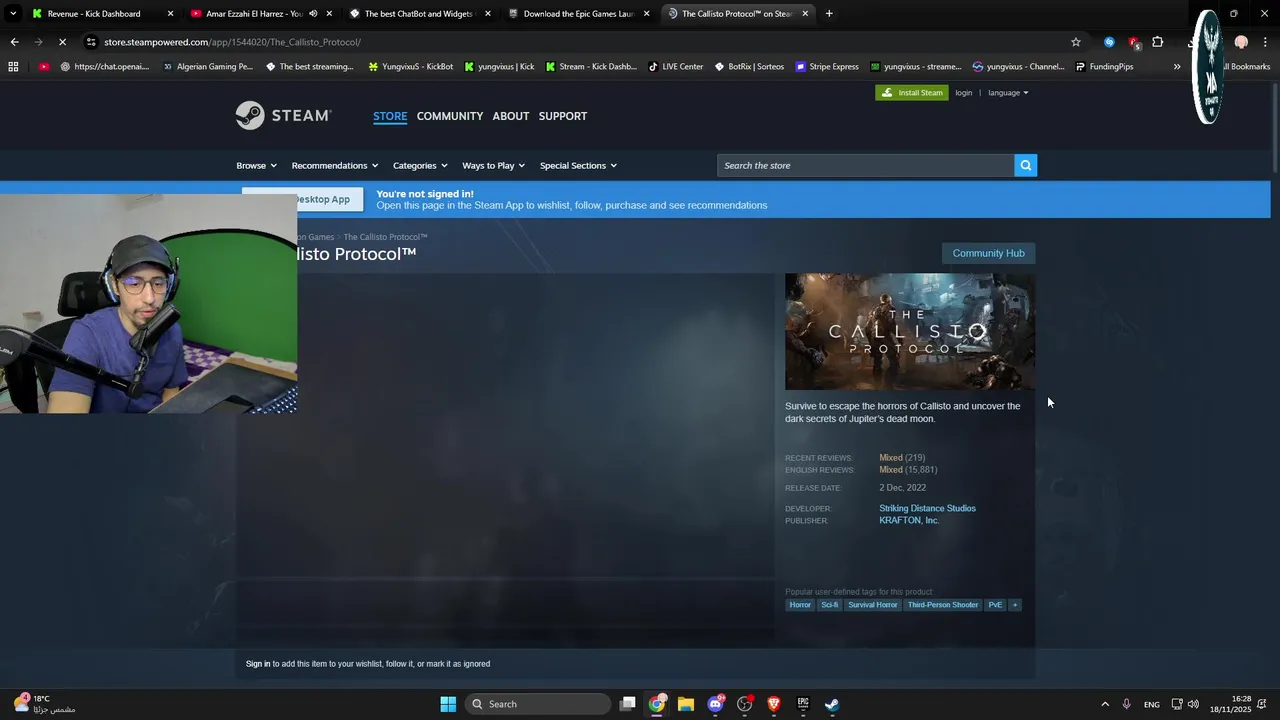
Task: Expand the Recommendations dropdown
Action: pos(335,165)
